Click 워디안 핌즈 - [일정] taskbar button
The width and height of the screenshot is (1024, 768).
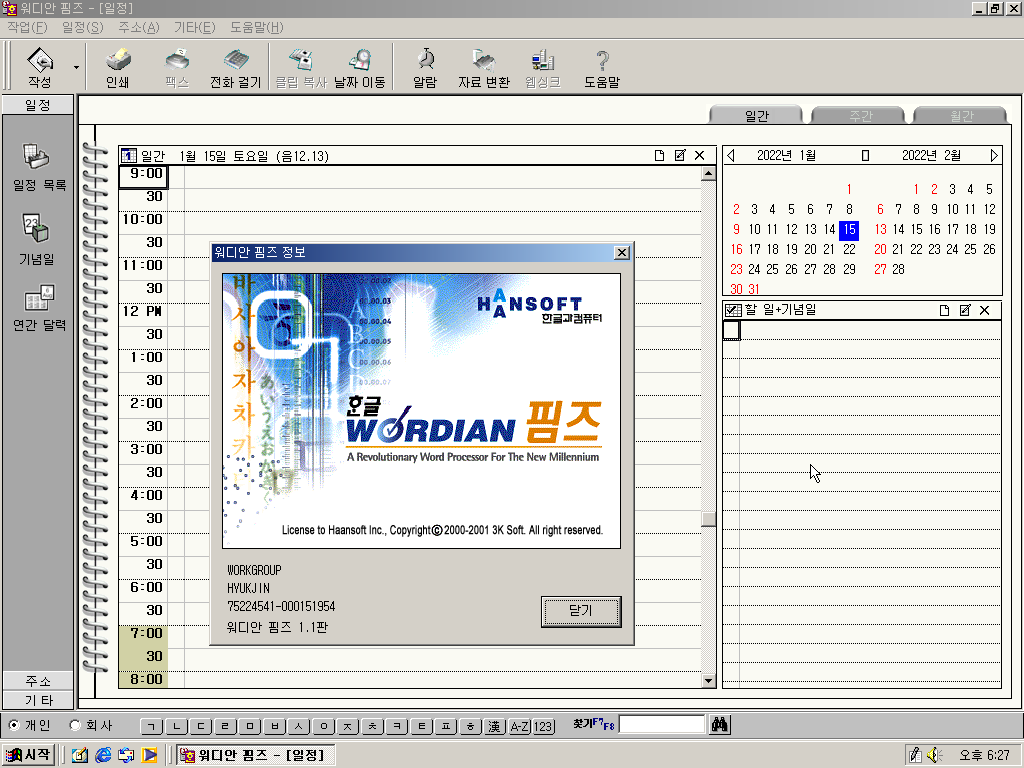[x=255, y=756]
